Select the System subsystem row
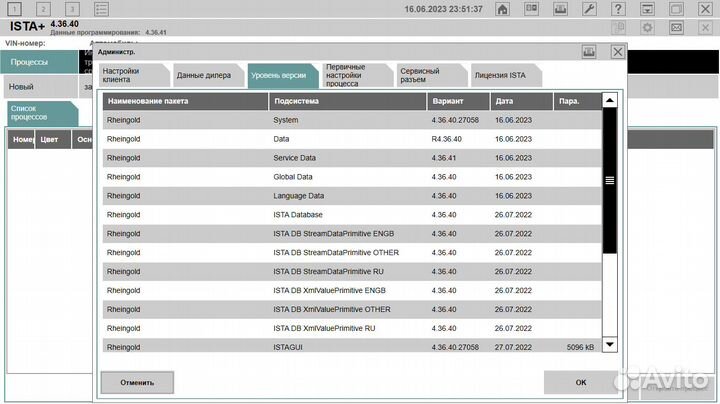Viewport: 720px width, 404px height. click(352, 120)
